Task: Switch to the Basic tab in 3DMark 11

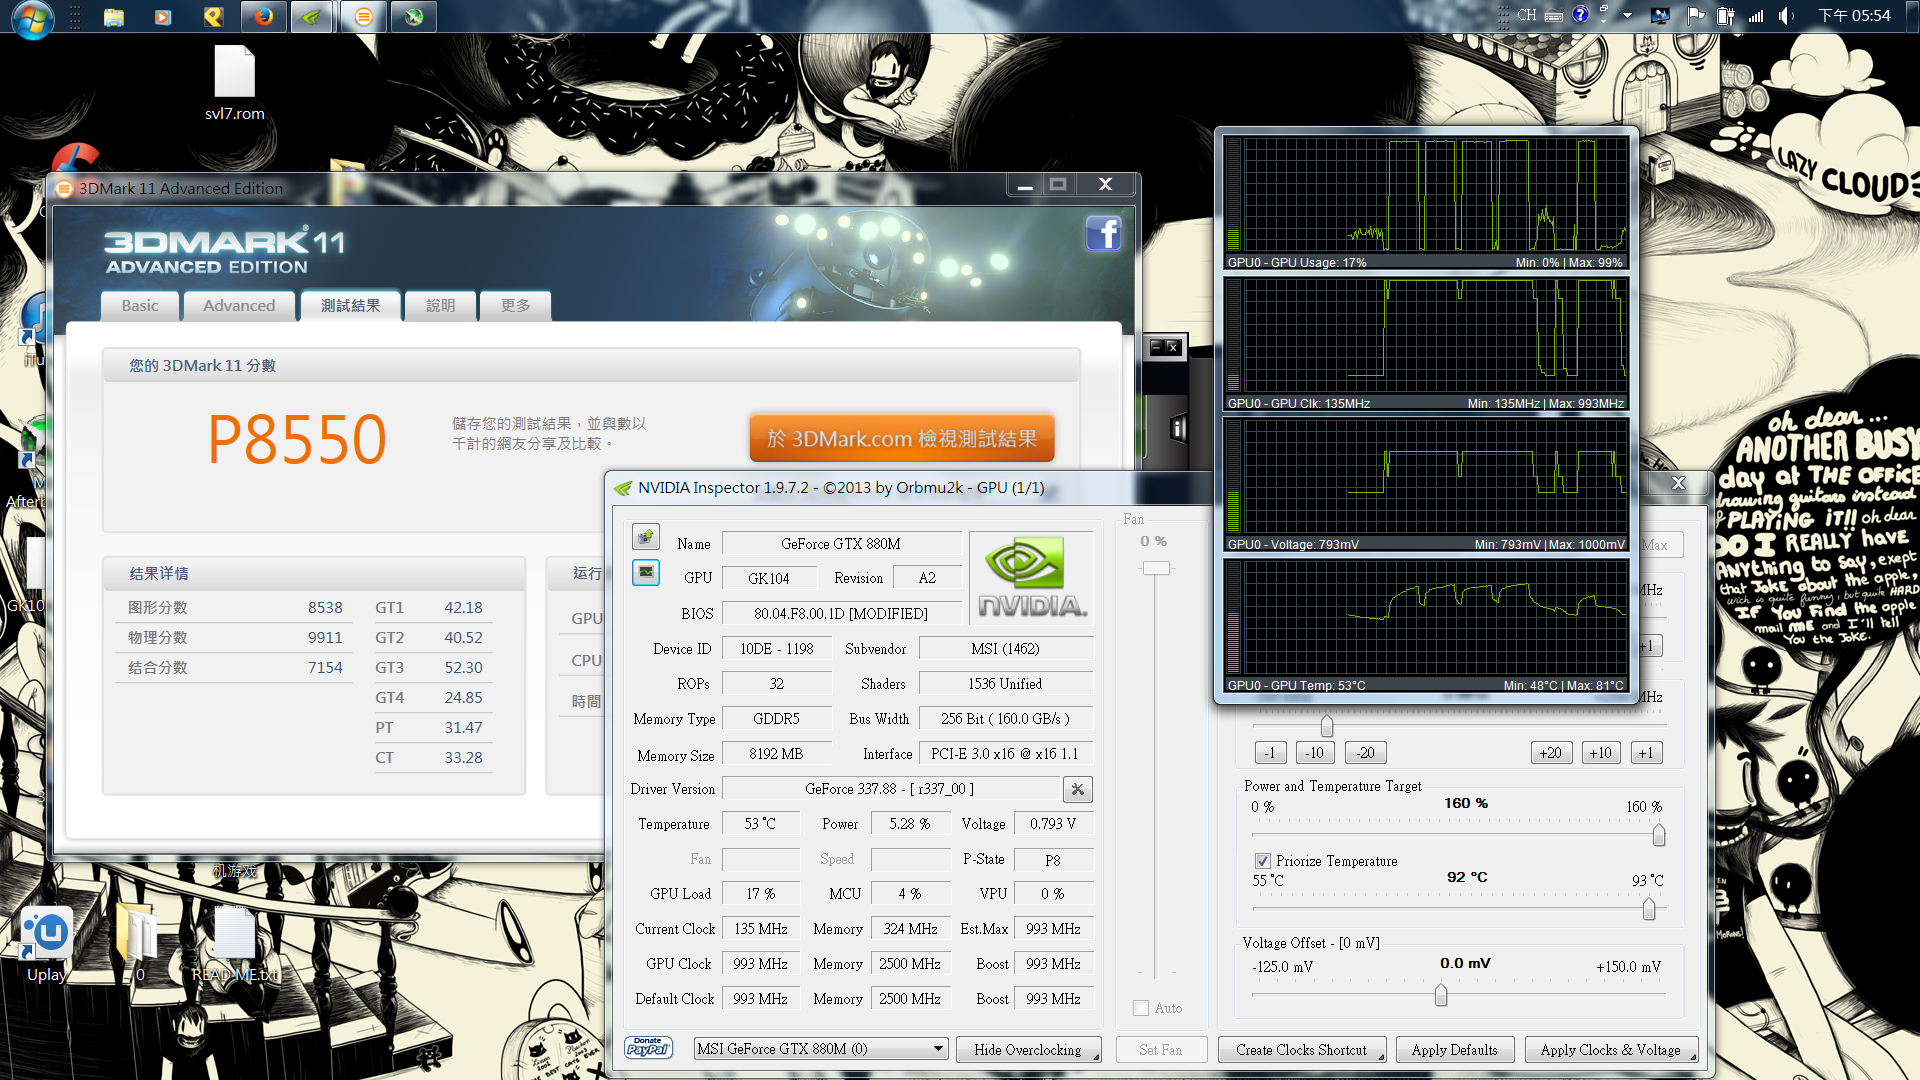Action: pyautogui.click(x=140, y=306)
